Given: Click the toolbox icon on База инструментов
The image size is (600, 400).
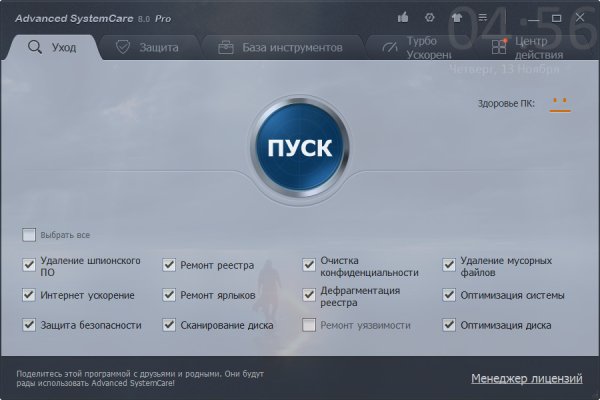Looking at the screenshot, I should point(226,47).
